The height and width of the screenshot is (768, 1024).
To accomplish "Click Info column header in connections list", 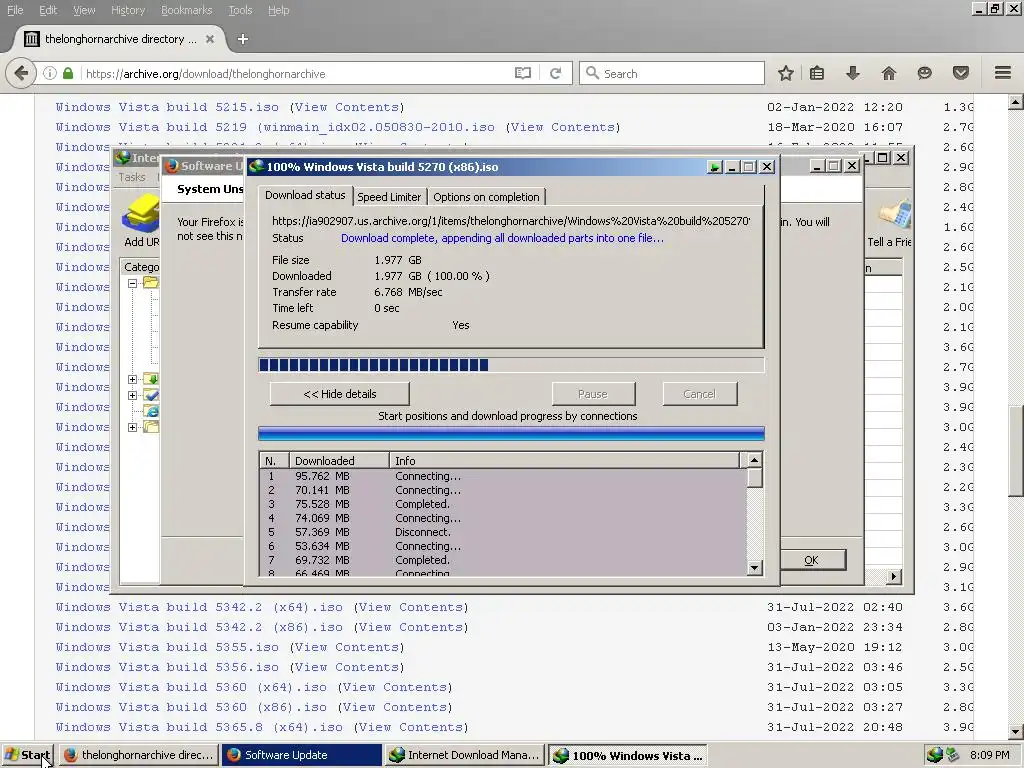I will 565,460.
